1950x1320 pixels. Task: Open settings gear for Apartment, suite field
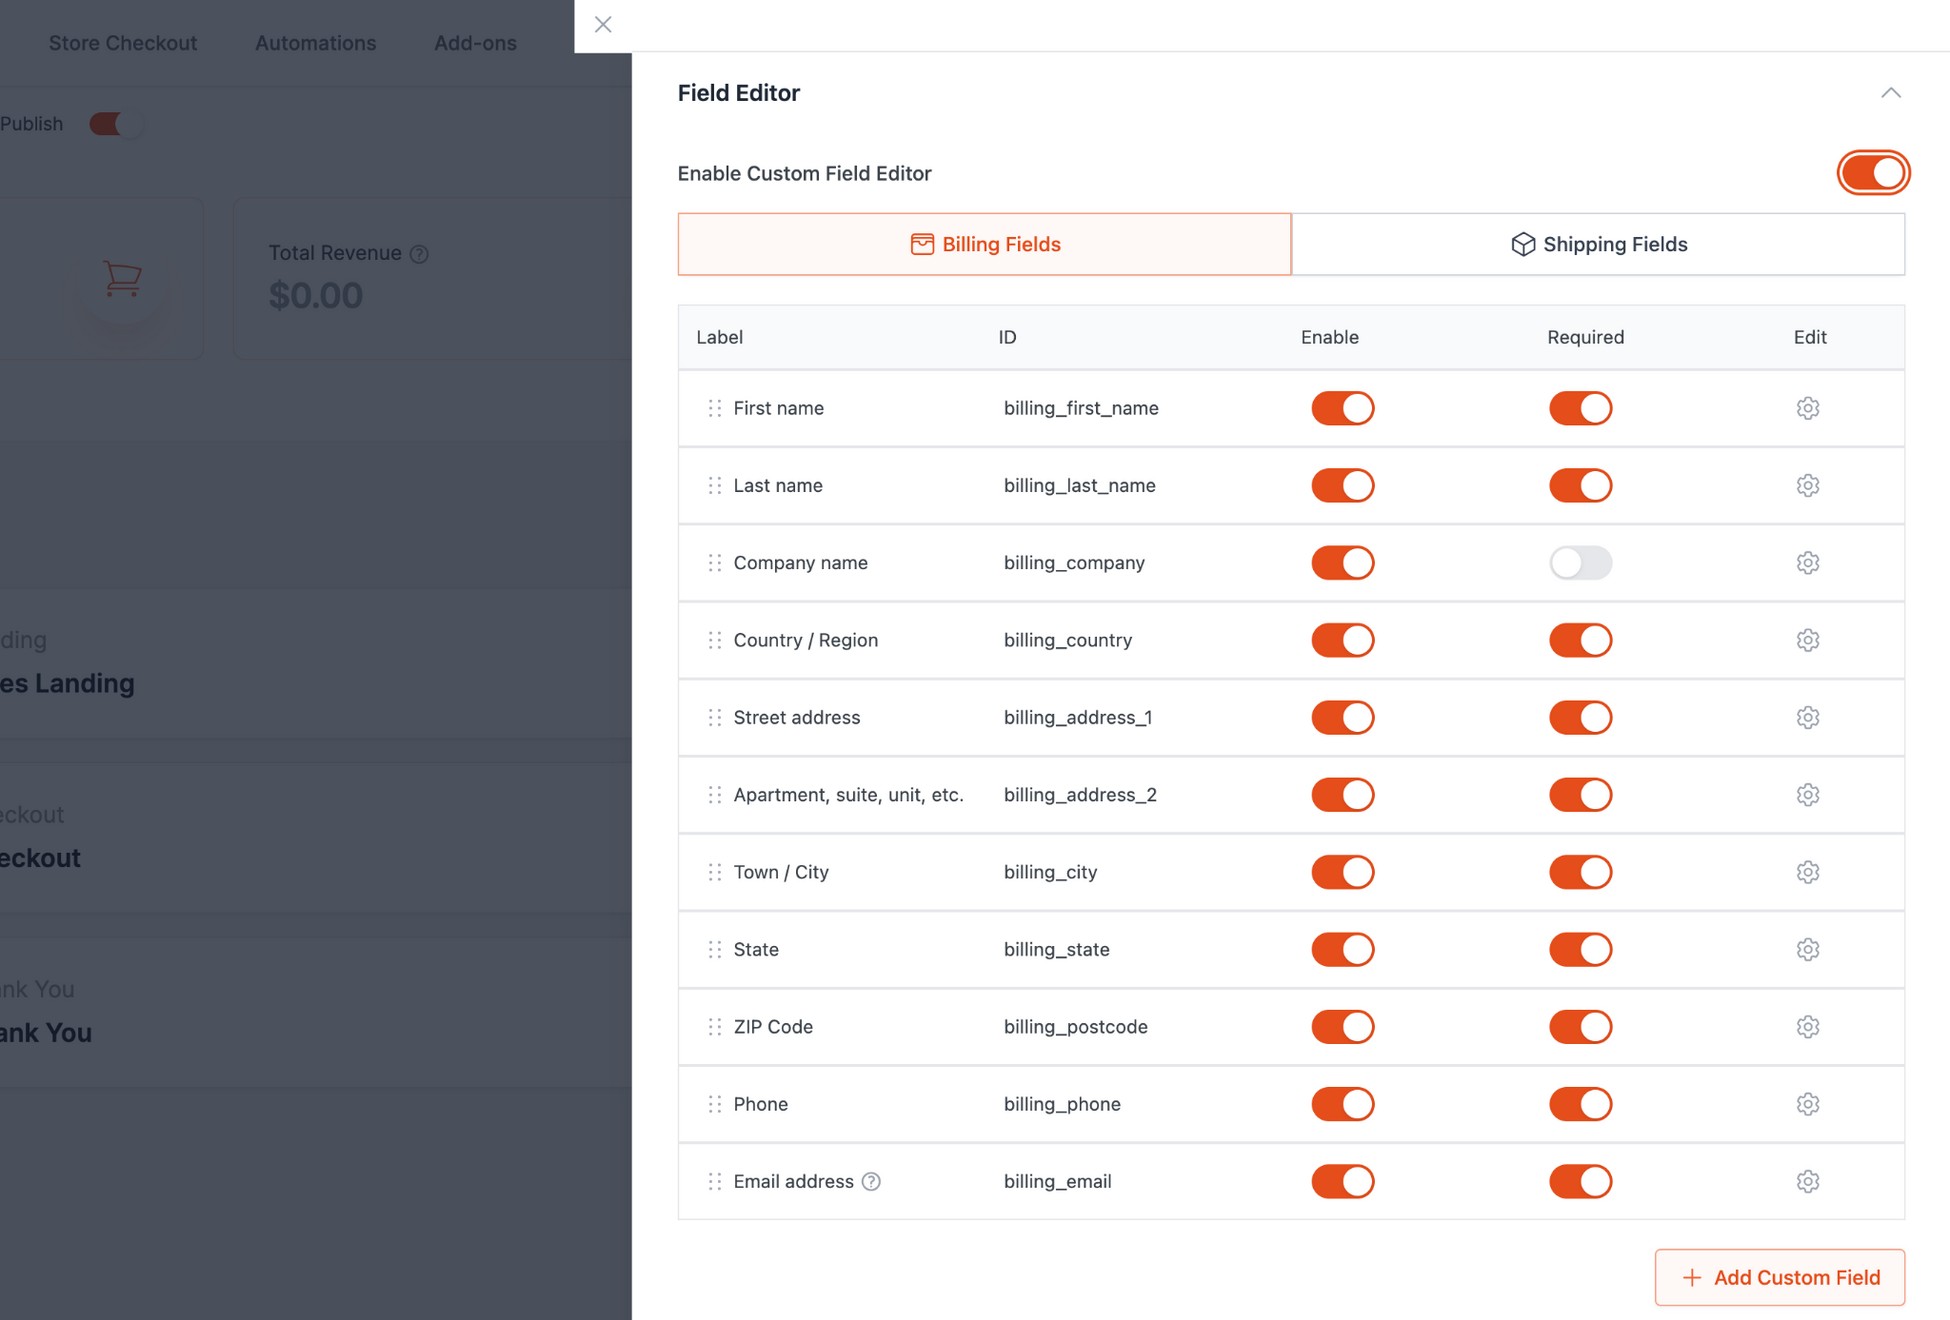1807,795
